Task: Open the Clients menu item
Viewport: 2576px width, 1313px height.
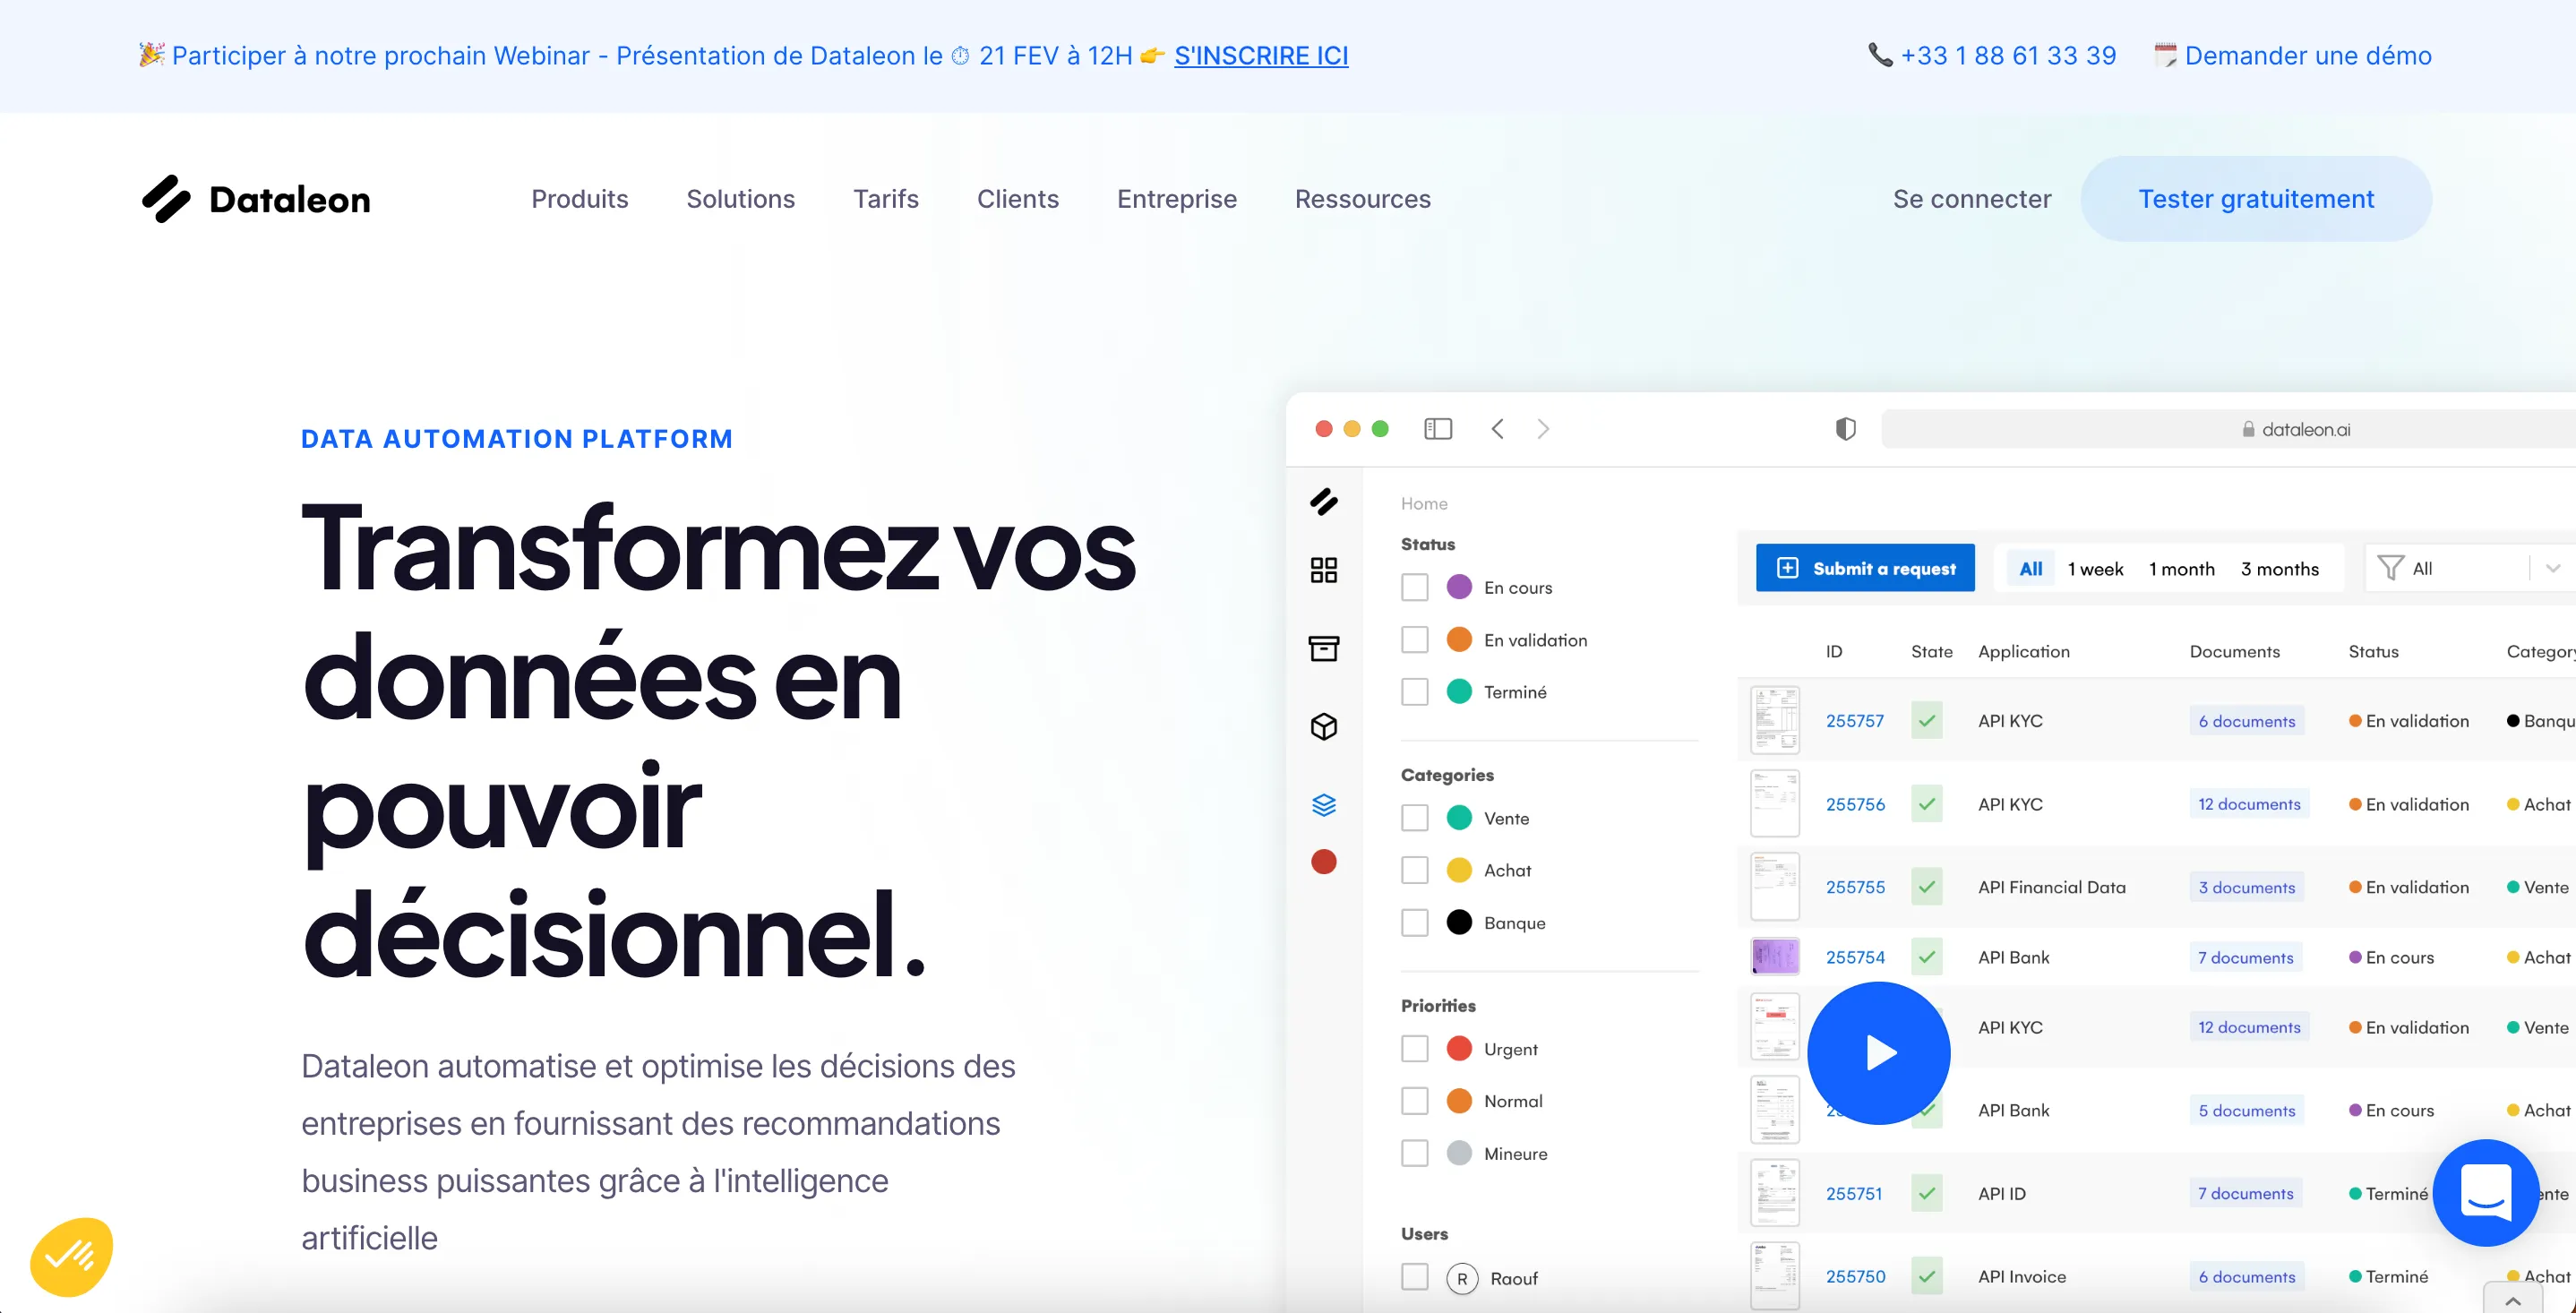Action: [x=1018, y=199]
